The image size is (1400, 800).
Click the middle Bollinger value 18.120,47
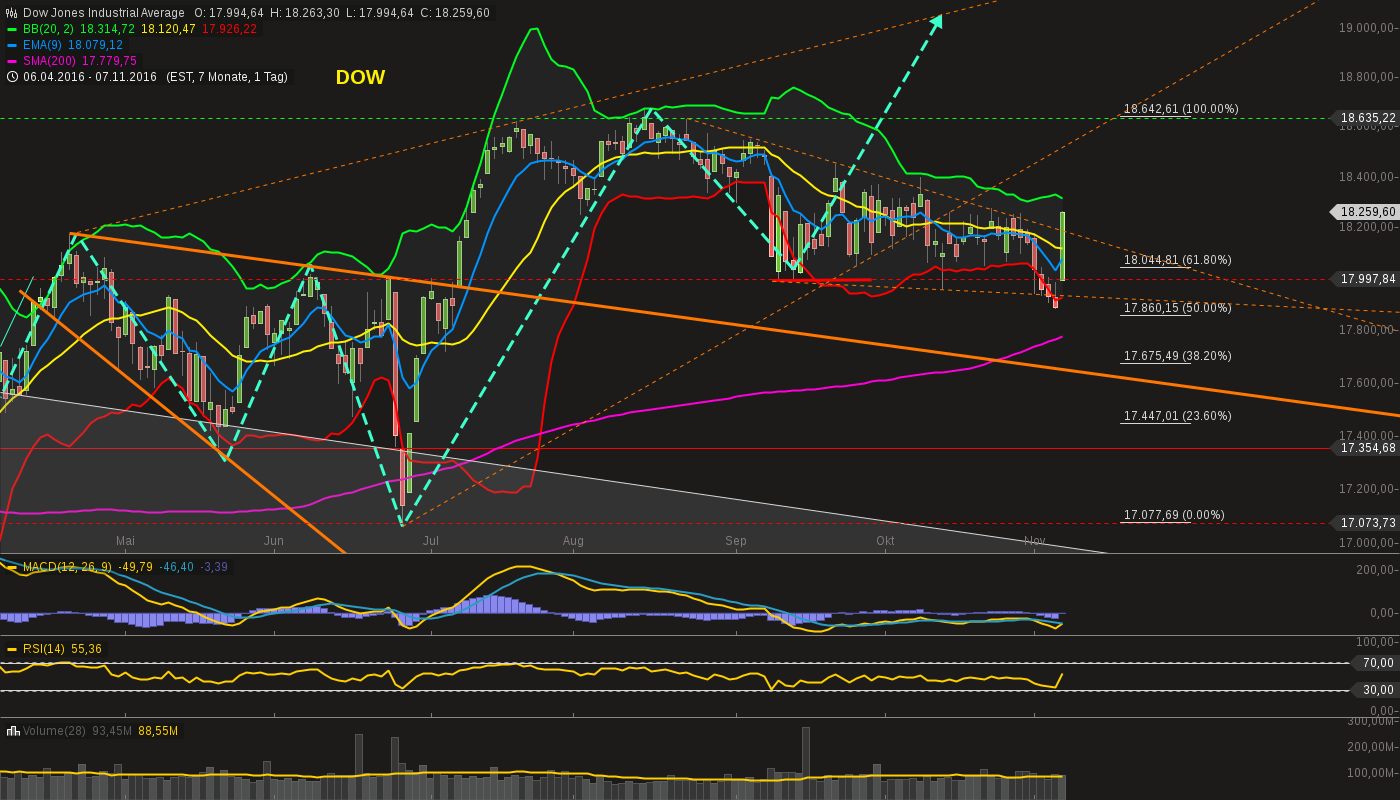(169, 29)
